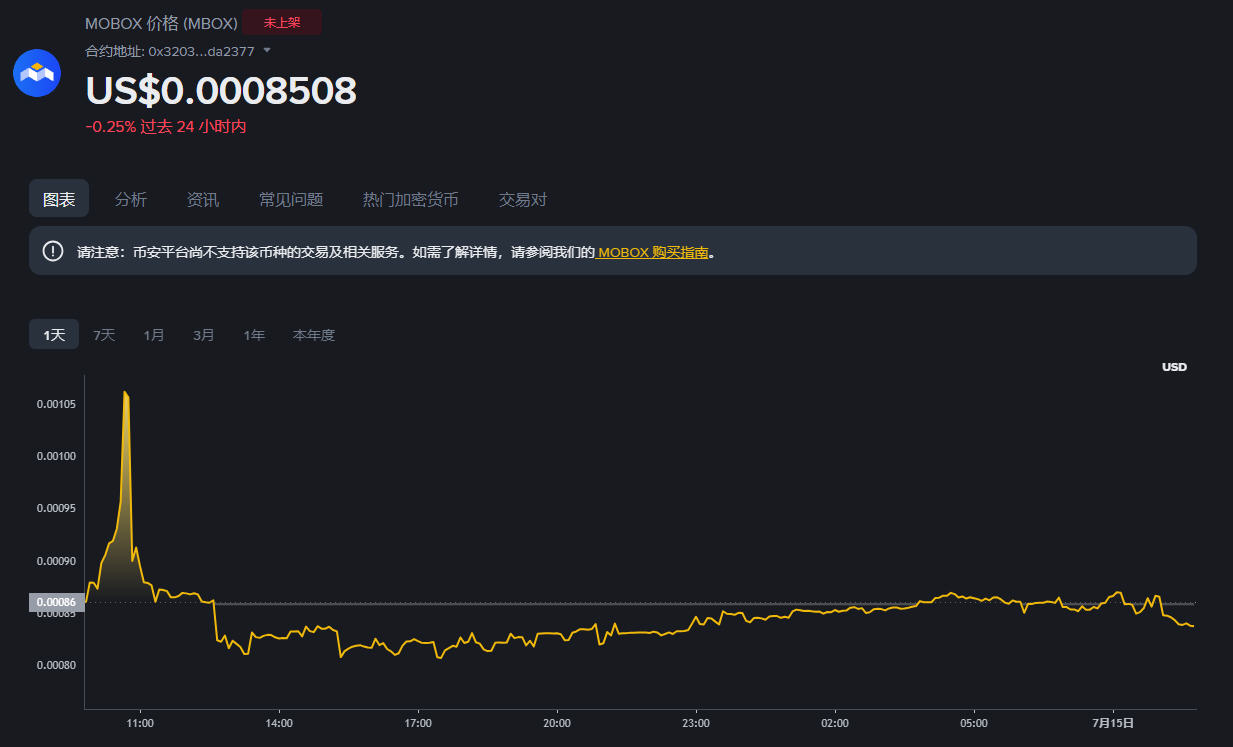Switch chart range to 3月
The width and height of the screenshot is (1233, 747).
tap(204, 335)
